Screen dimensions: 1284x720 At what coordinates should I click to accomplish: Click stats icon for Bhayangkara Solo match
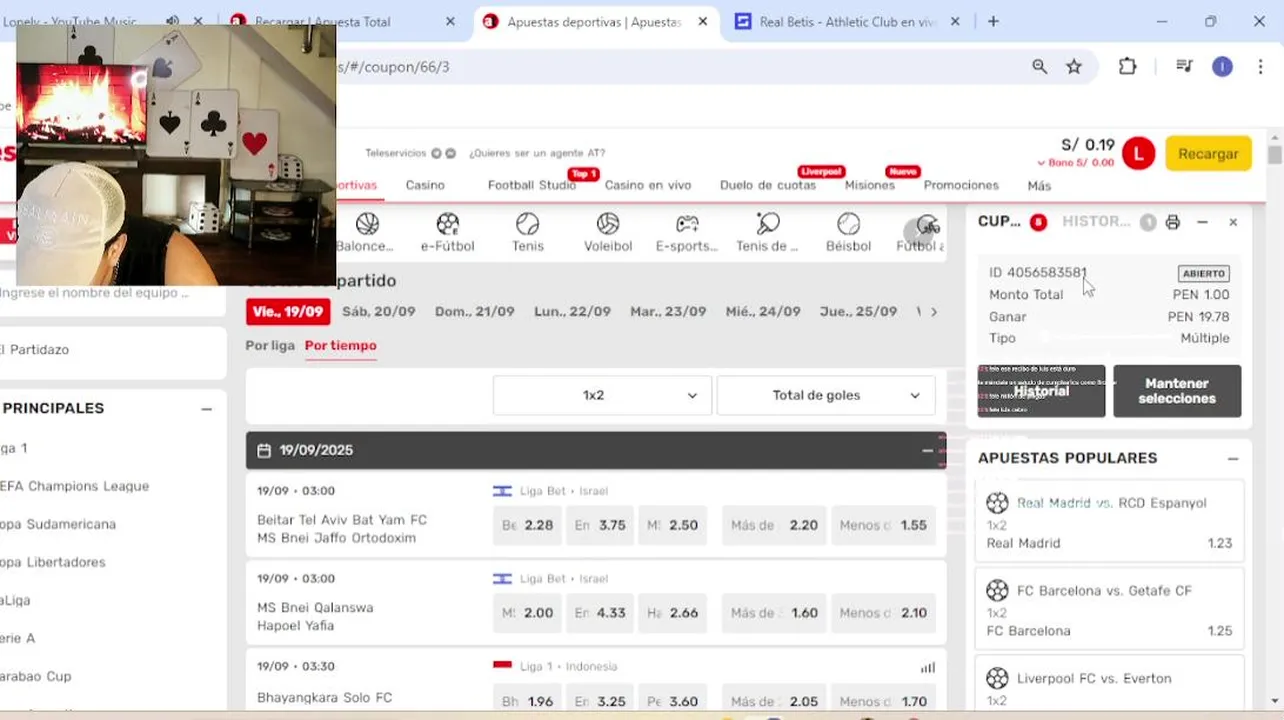pyautogui.click(x=928, y=667)
